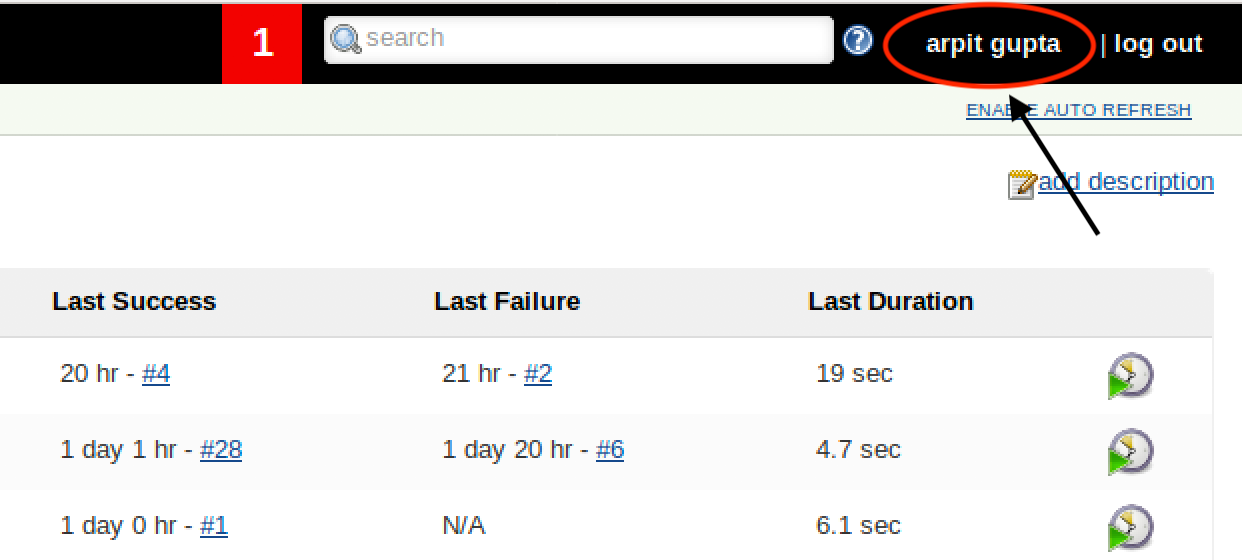Screen dimensions: 1242x560
Task: Click the log out link
Action: coord(1158,44)
